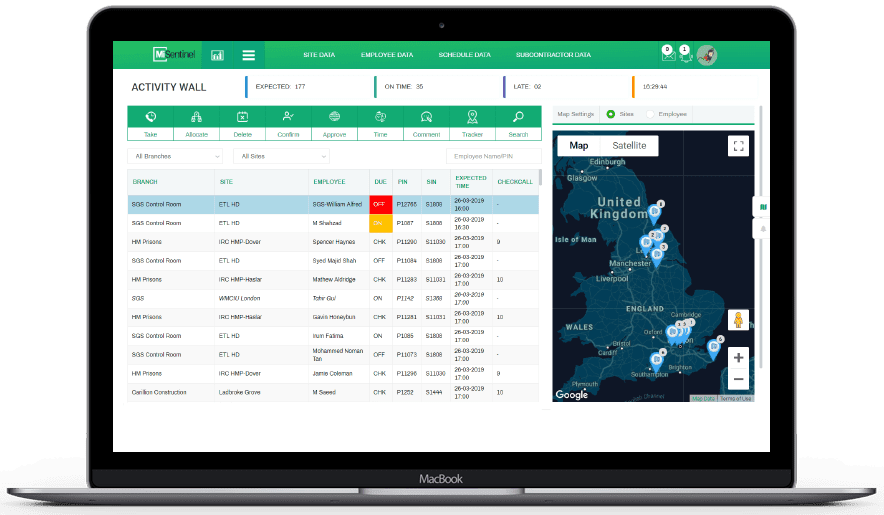Click the Time icon

(x=381, y=117)
